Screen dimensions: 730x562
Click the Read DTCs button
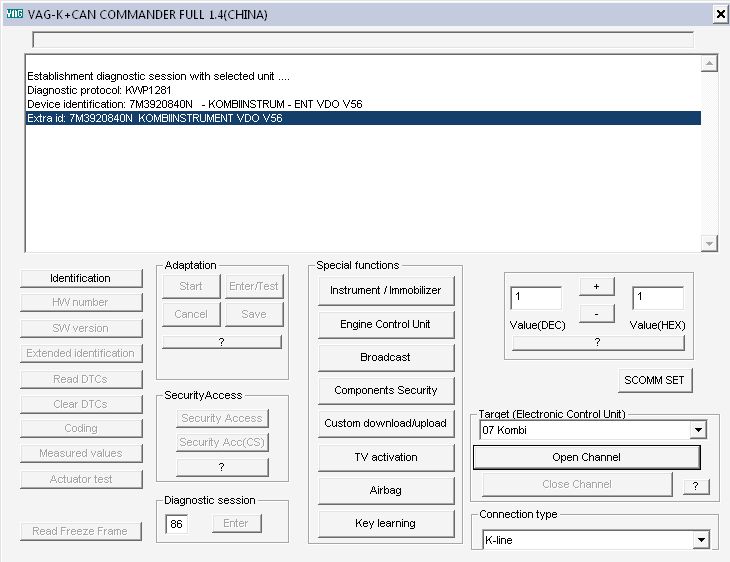81,379
